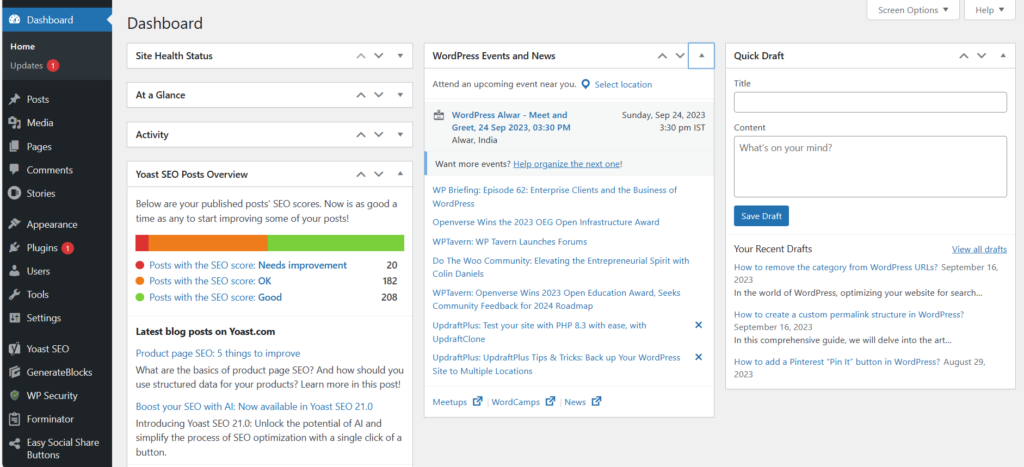Click the What's on your mind content box
Screen dimensions: 1024x467
tap(870, 167)
